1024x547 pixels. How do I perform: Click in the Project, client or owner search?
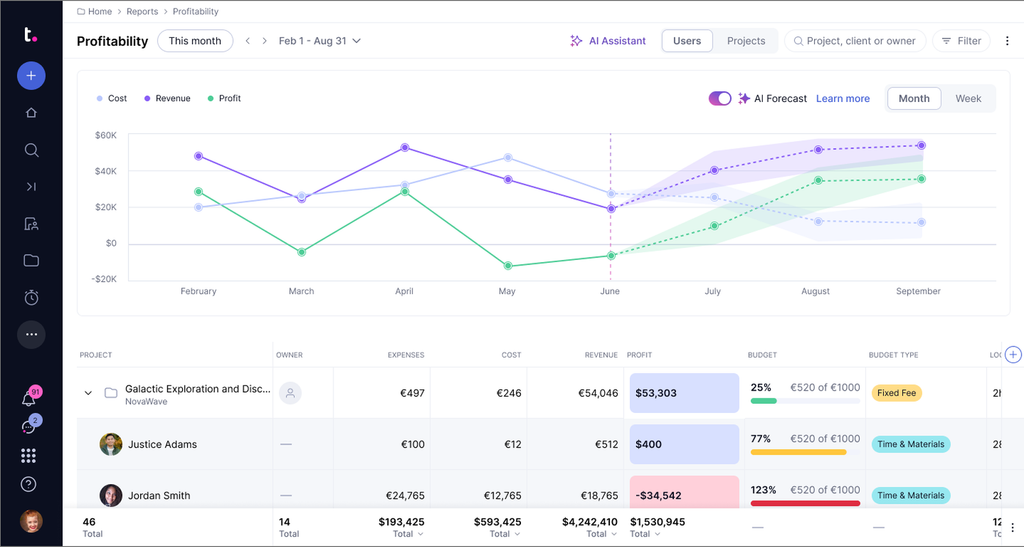[855, 40]
